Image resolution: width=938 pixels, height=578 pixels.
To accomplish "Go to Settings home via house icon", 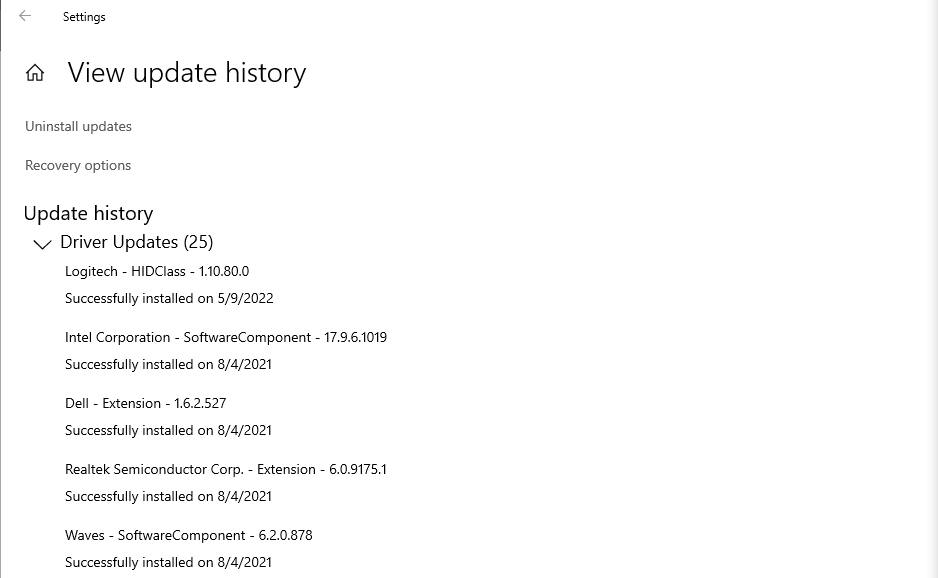I will (x=35, y=73).
